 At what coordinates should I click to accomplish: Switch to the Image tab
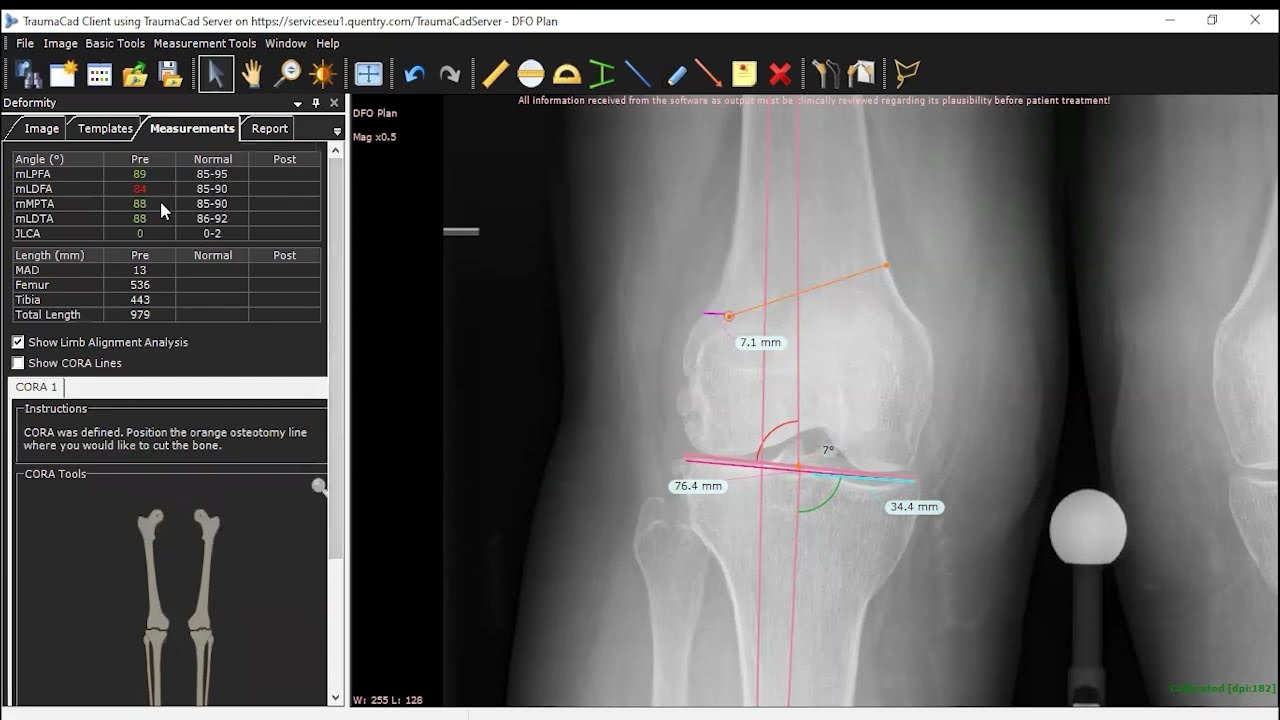tap(41, 128)
